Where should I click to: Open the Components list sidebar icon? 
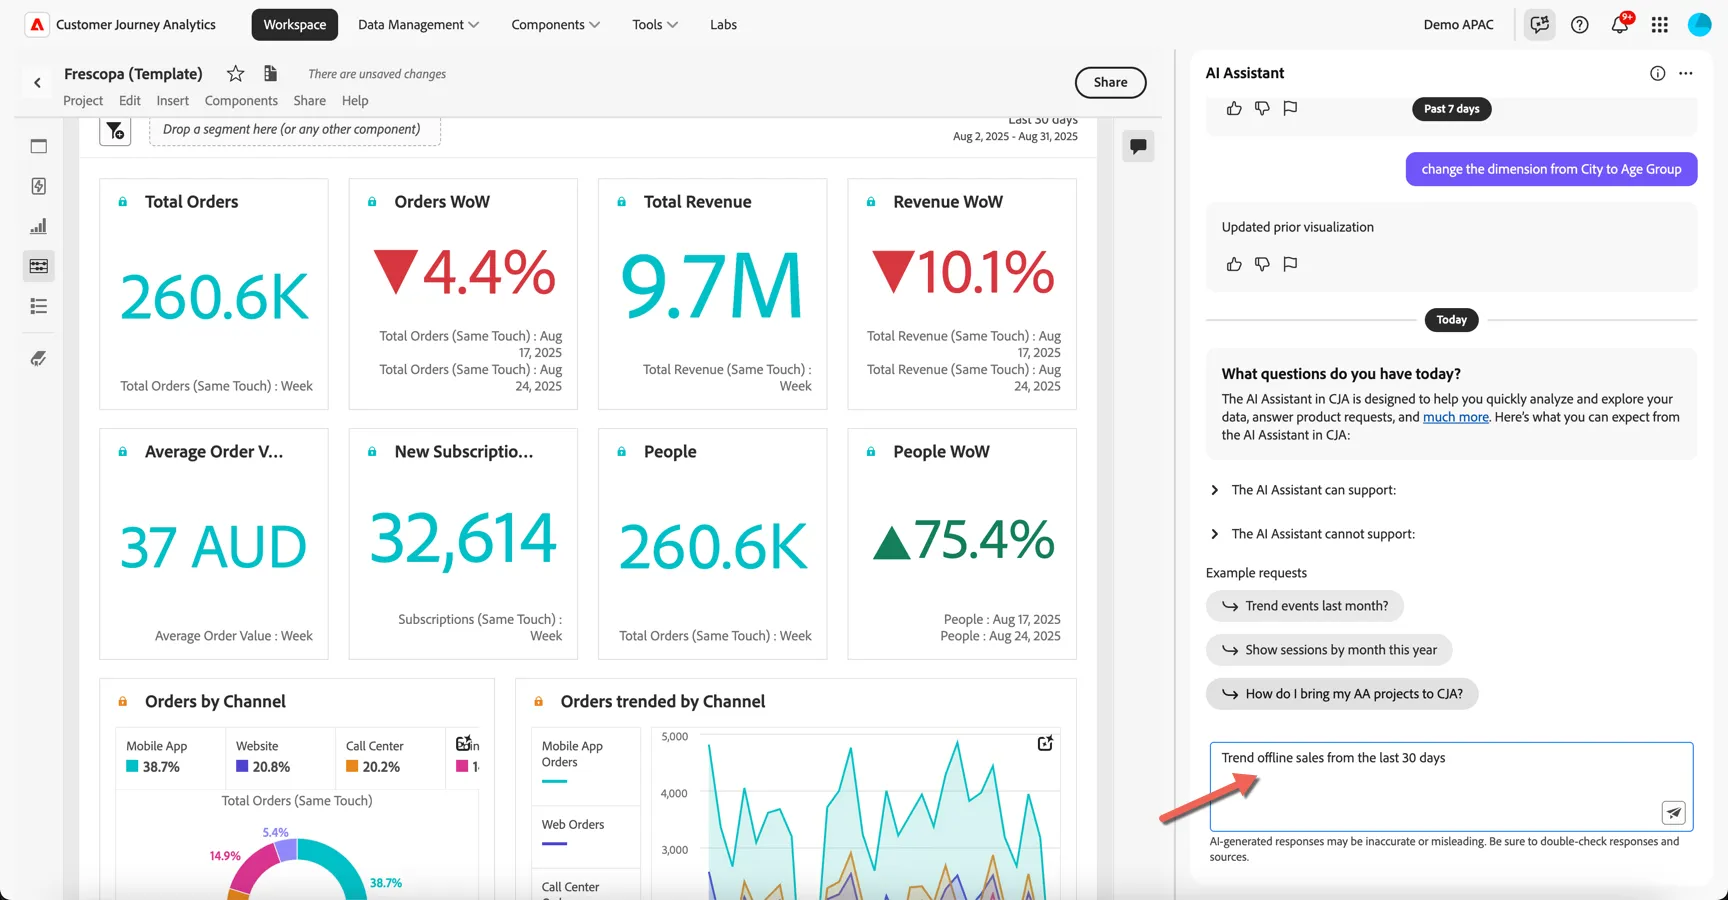[39, 306]
